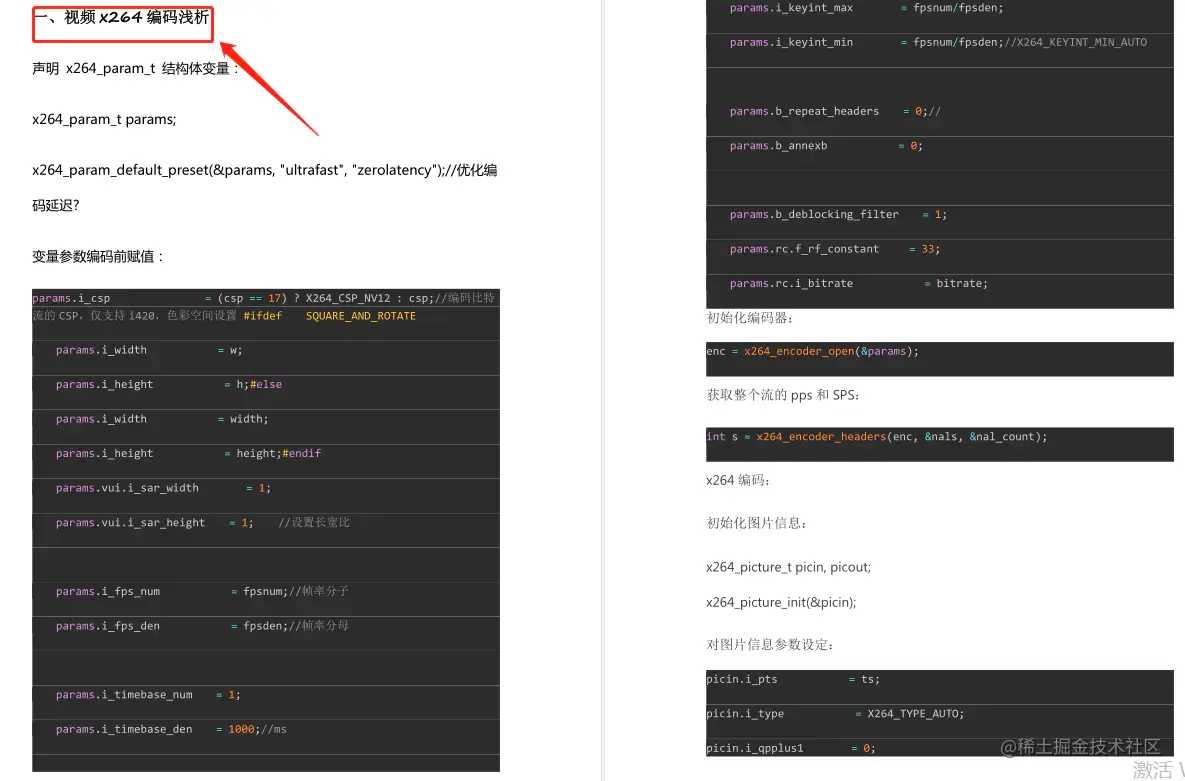Click the heading '视频 x264 编码浅析'
The width and height of the screenshot is (1185, 781).
[136, 17]
